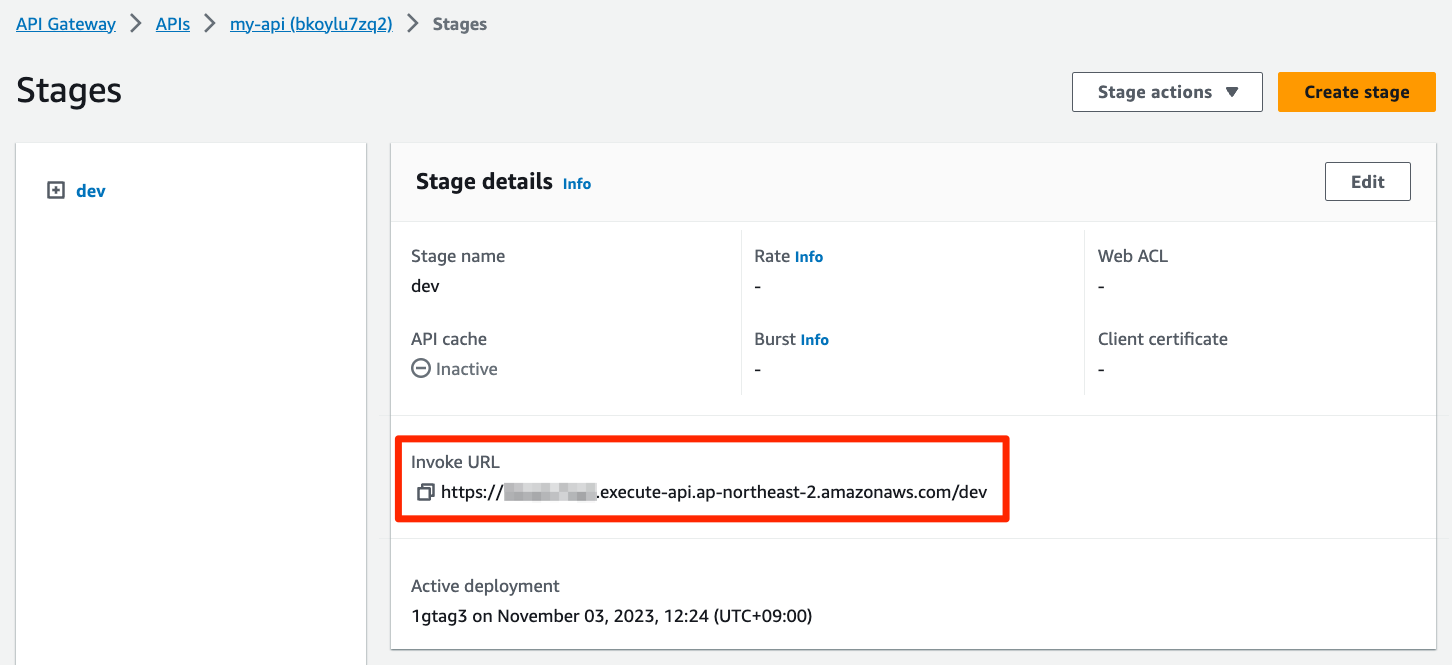
Task: Select the dev stage in tree
Action: [91, 191]
